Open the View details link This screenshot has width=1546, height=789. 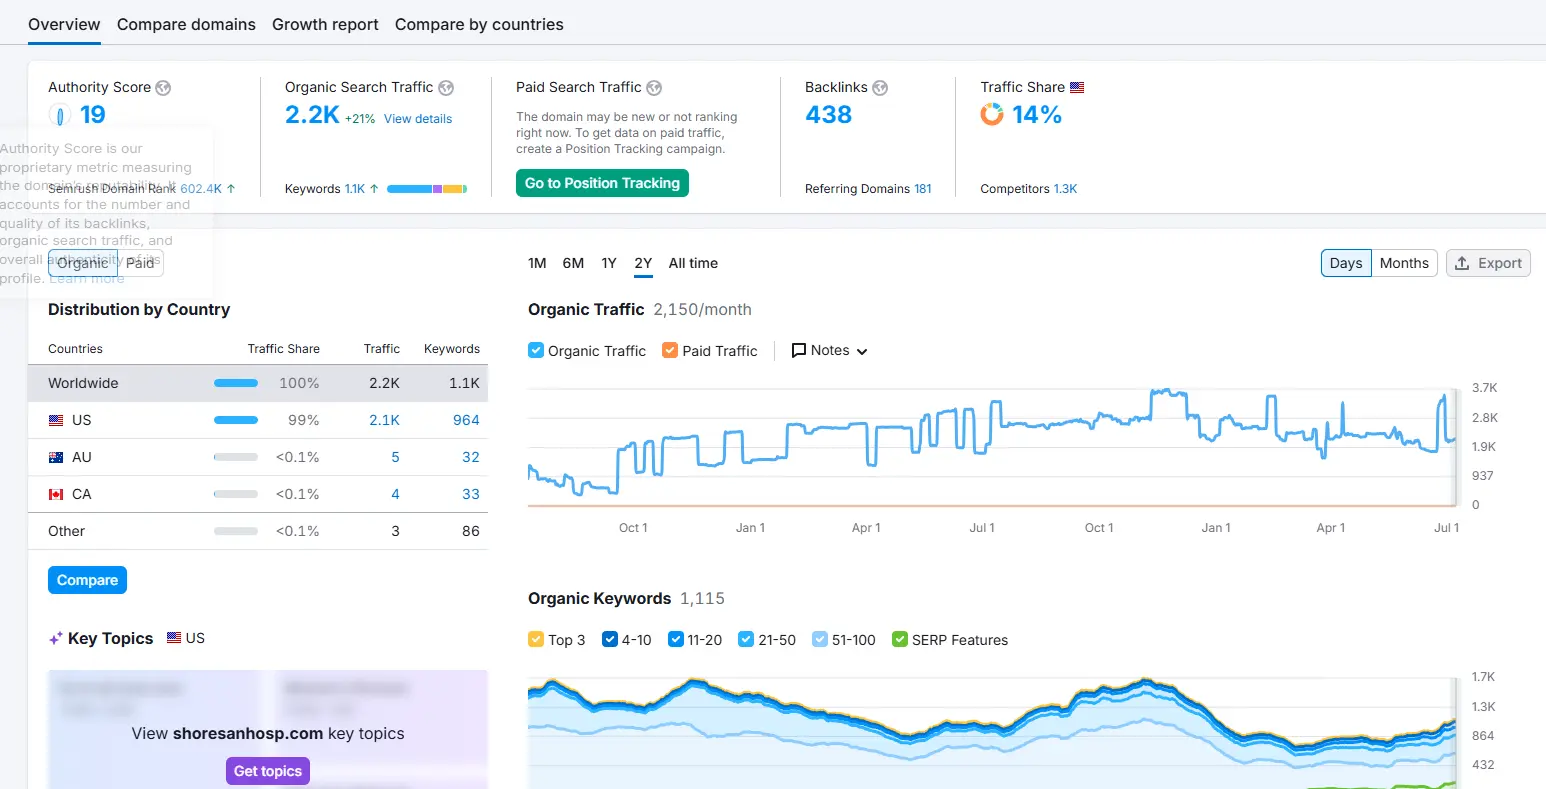(418, 119)
